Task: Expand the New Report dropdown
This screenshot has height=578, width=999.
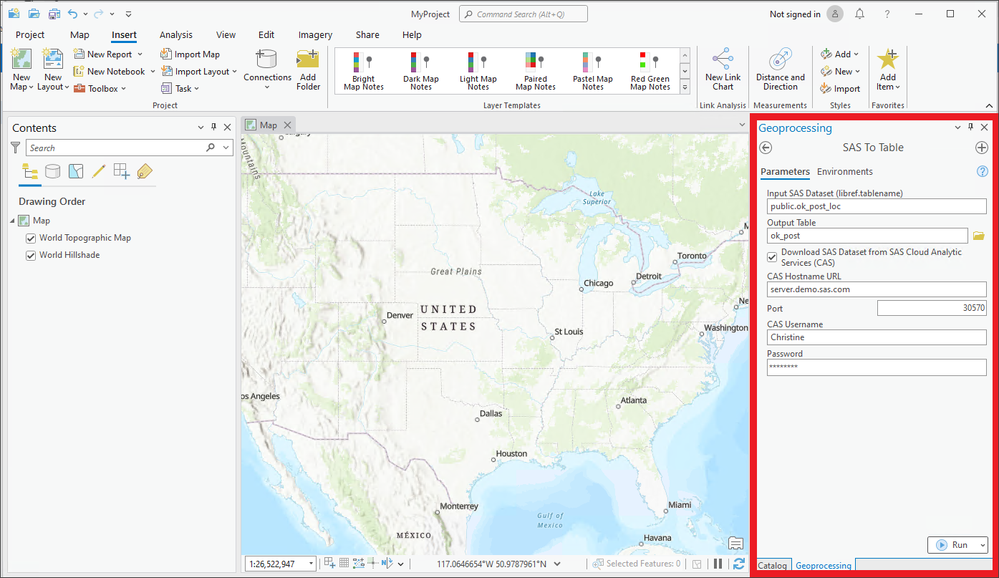Action: pos(140,54)
